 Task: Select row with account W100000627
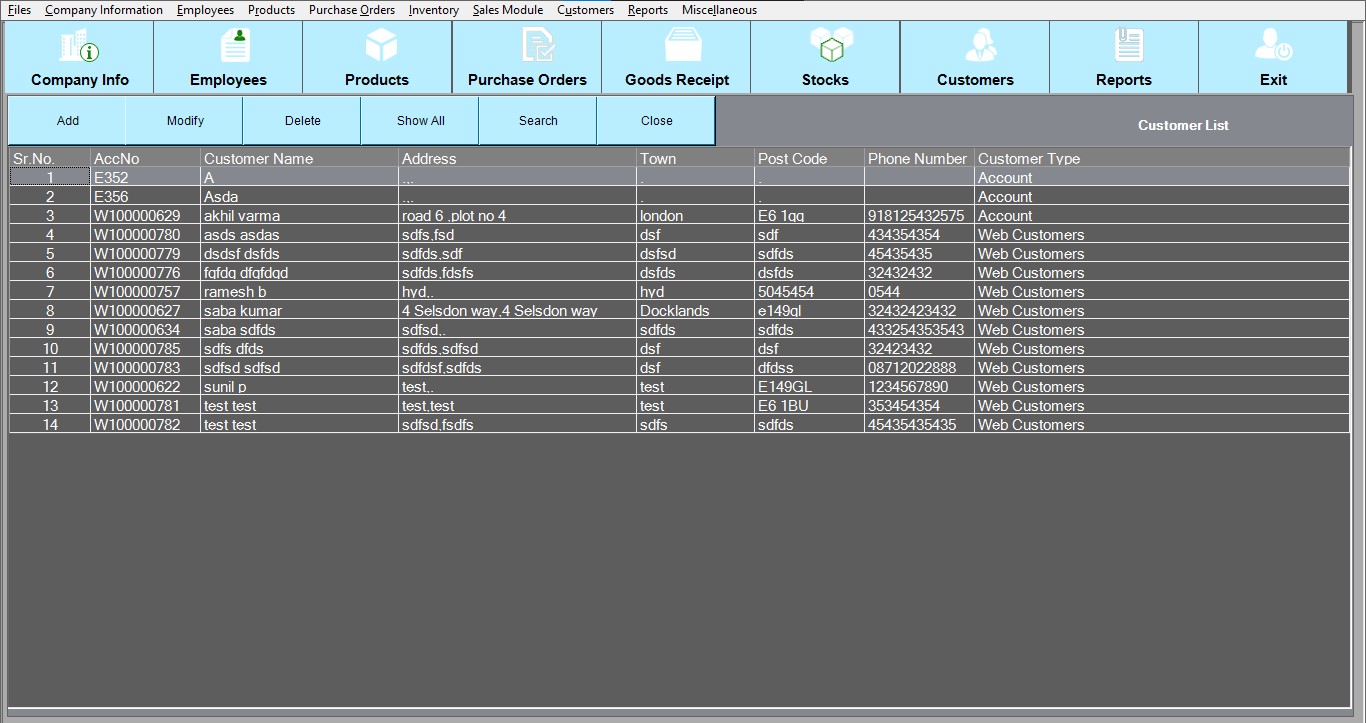137,311
